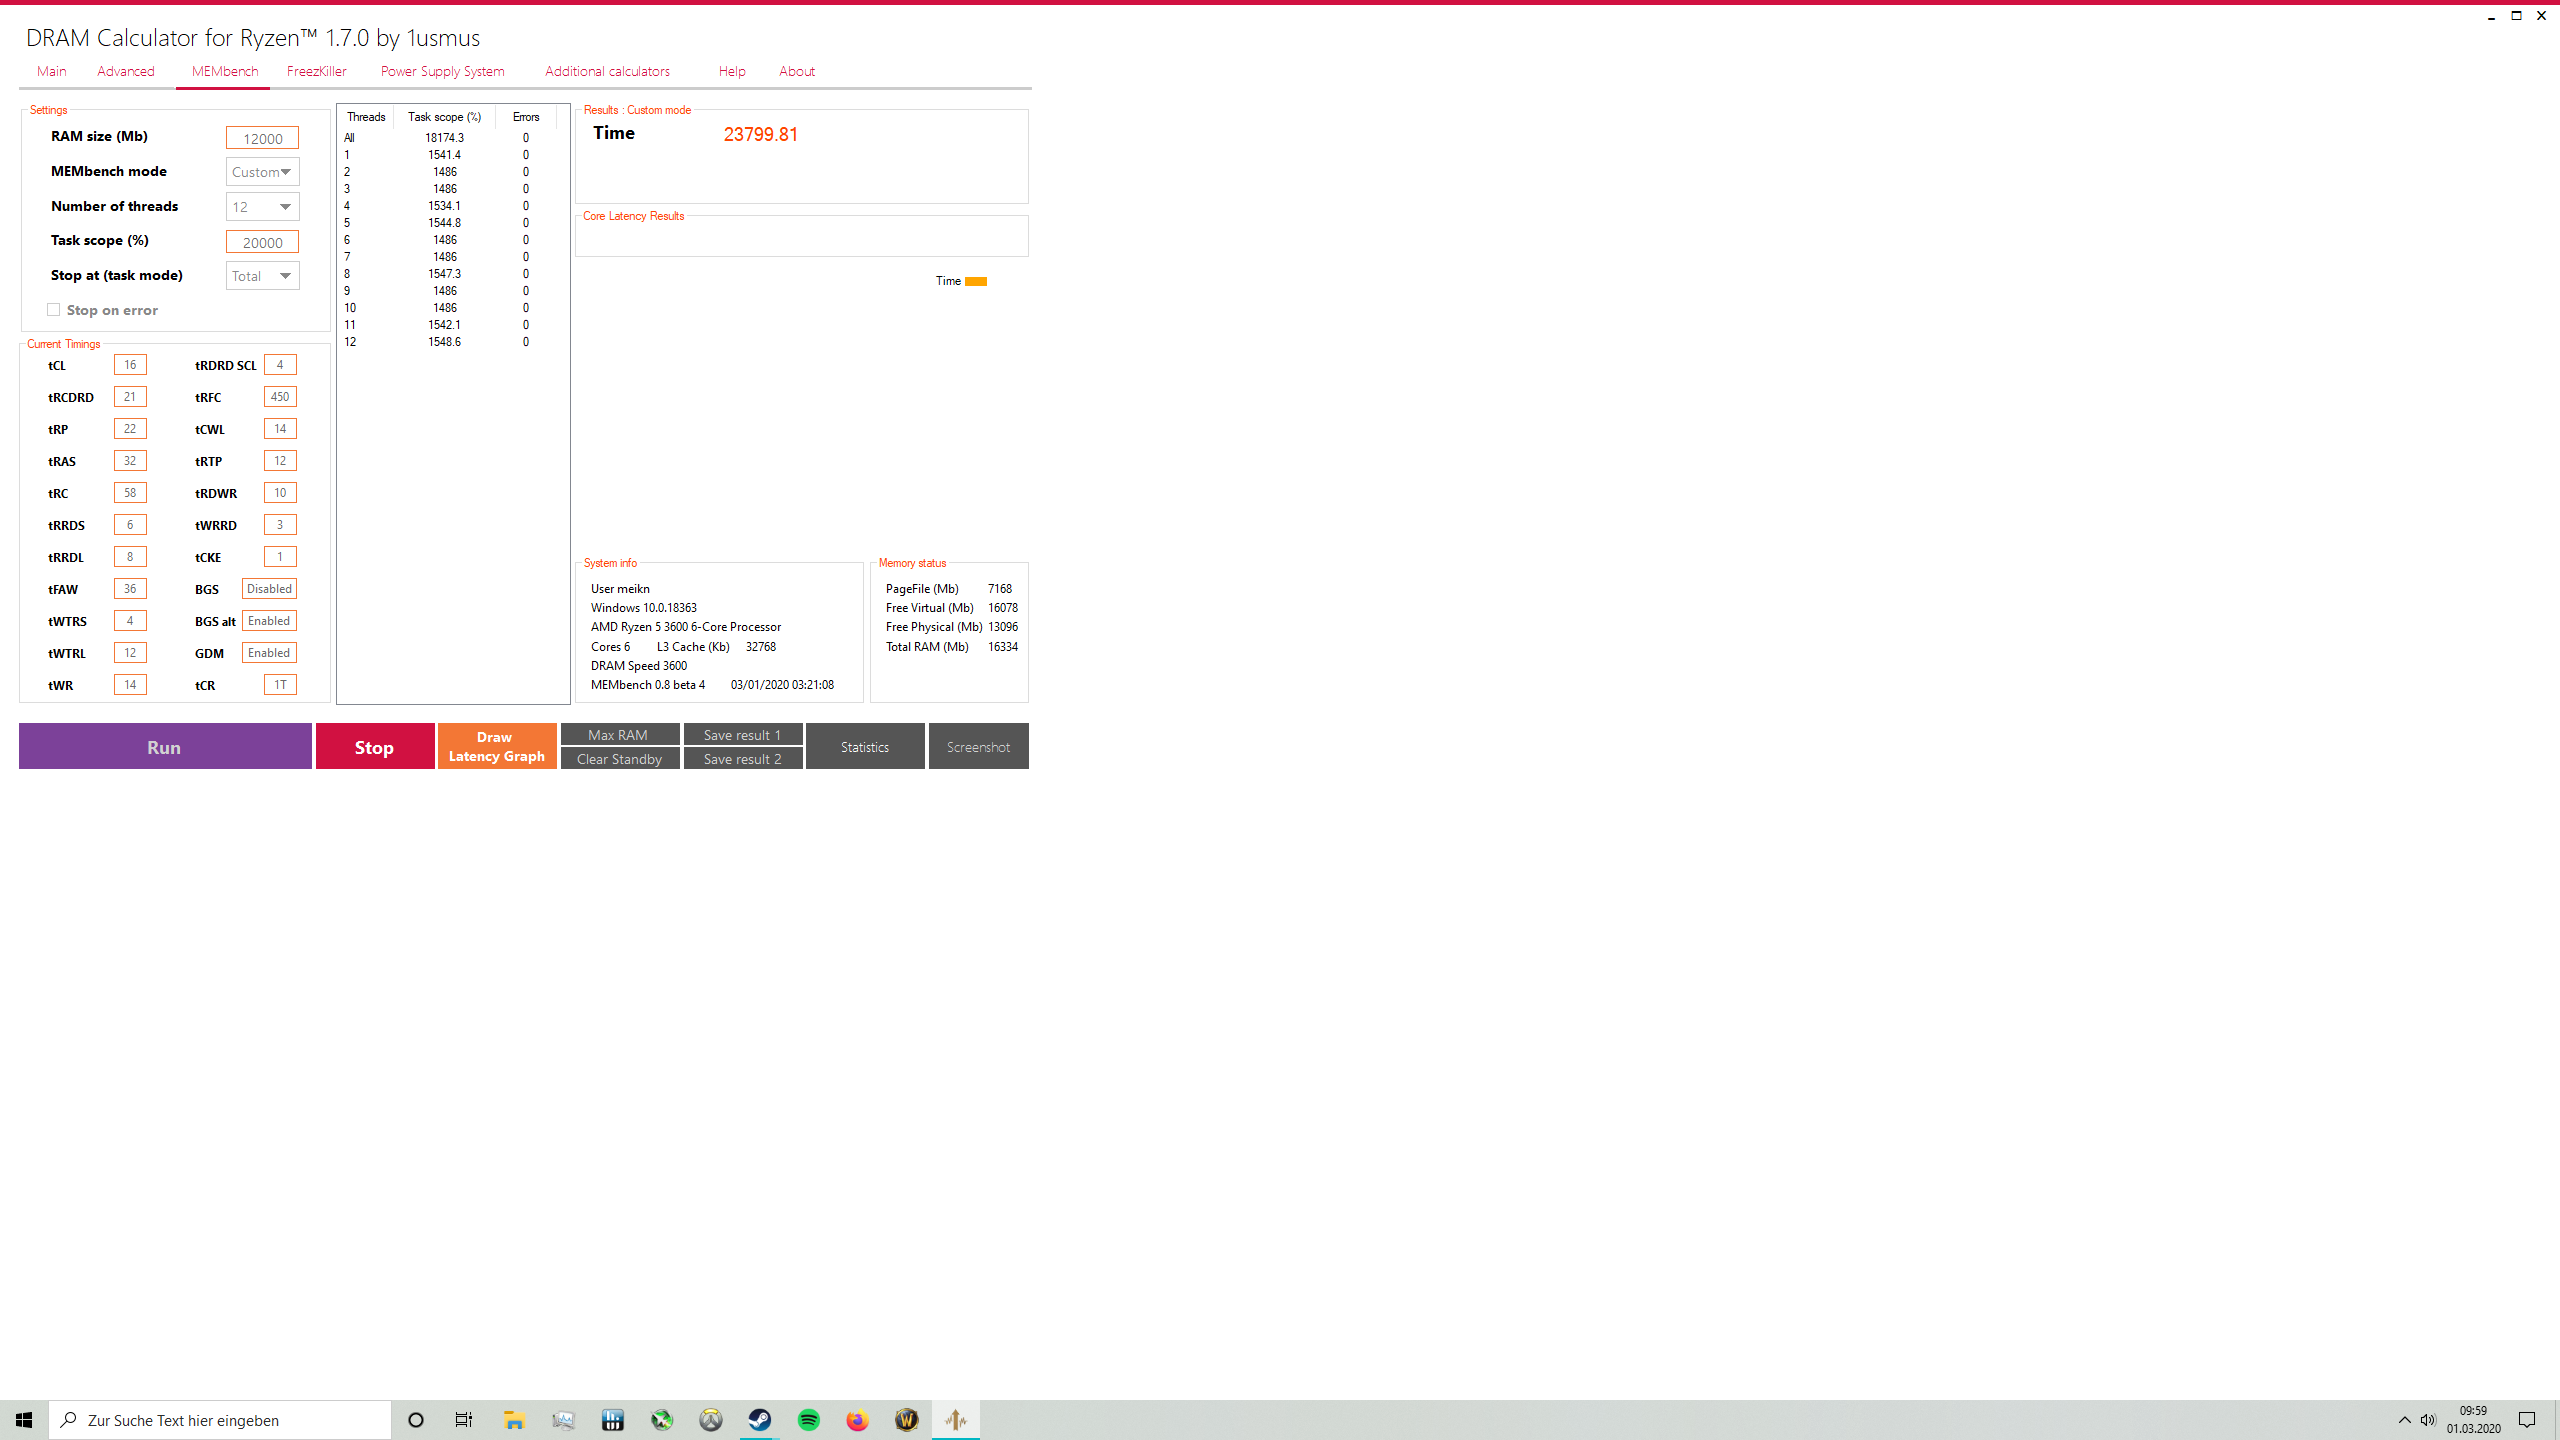Open the FreezKiller tab
This screenshot has width=2560, height=1440.
[317, 71]
